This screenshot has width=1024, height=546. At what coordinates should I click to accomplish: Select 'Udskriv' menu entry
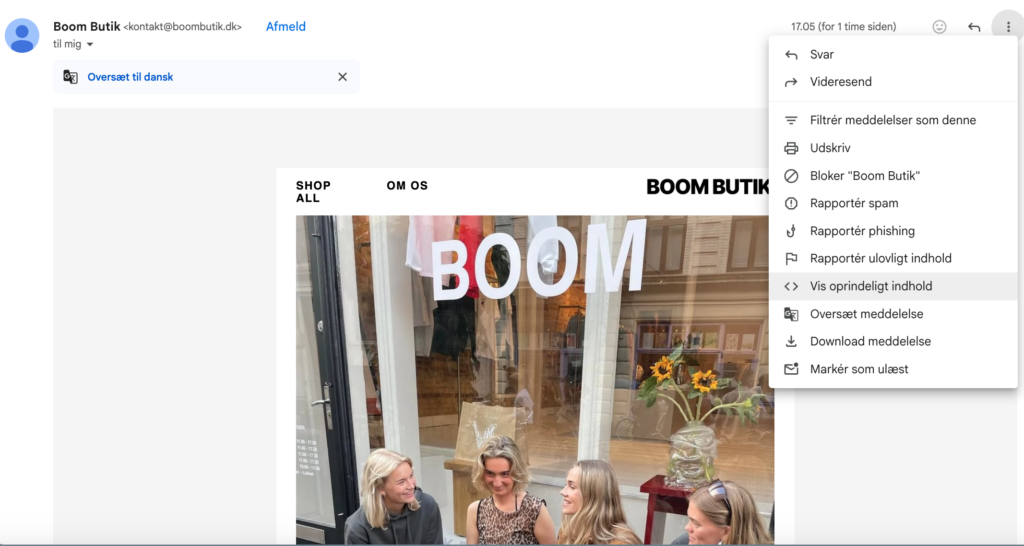pyautogui.click(x=893, y=148)
